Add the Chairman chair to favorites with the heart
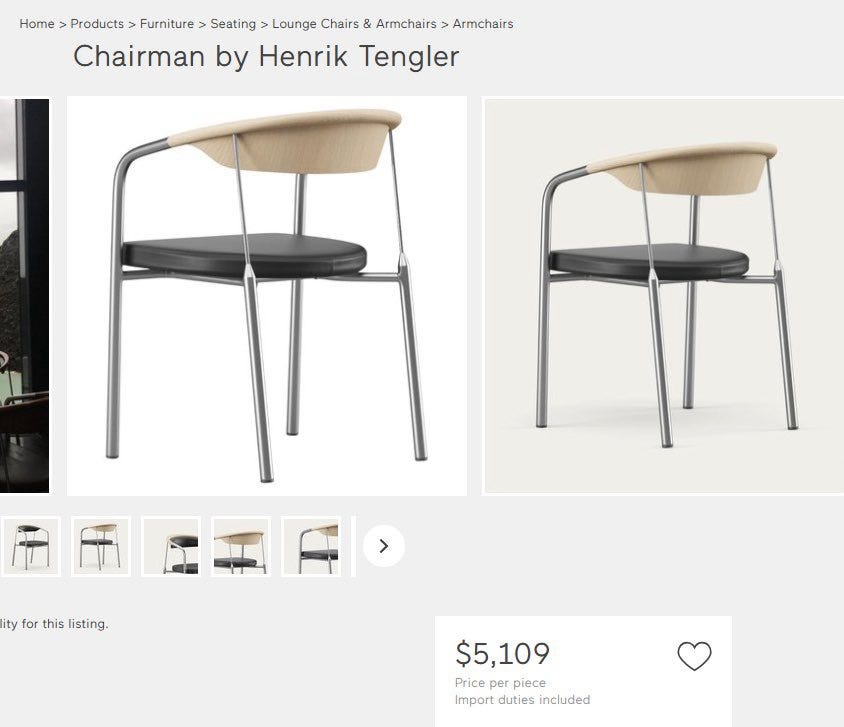Screen dimensions: 844x727 coord(694,656)
